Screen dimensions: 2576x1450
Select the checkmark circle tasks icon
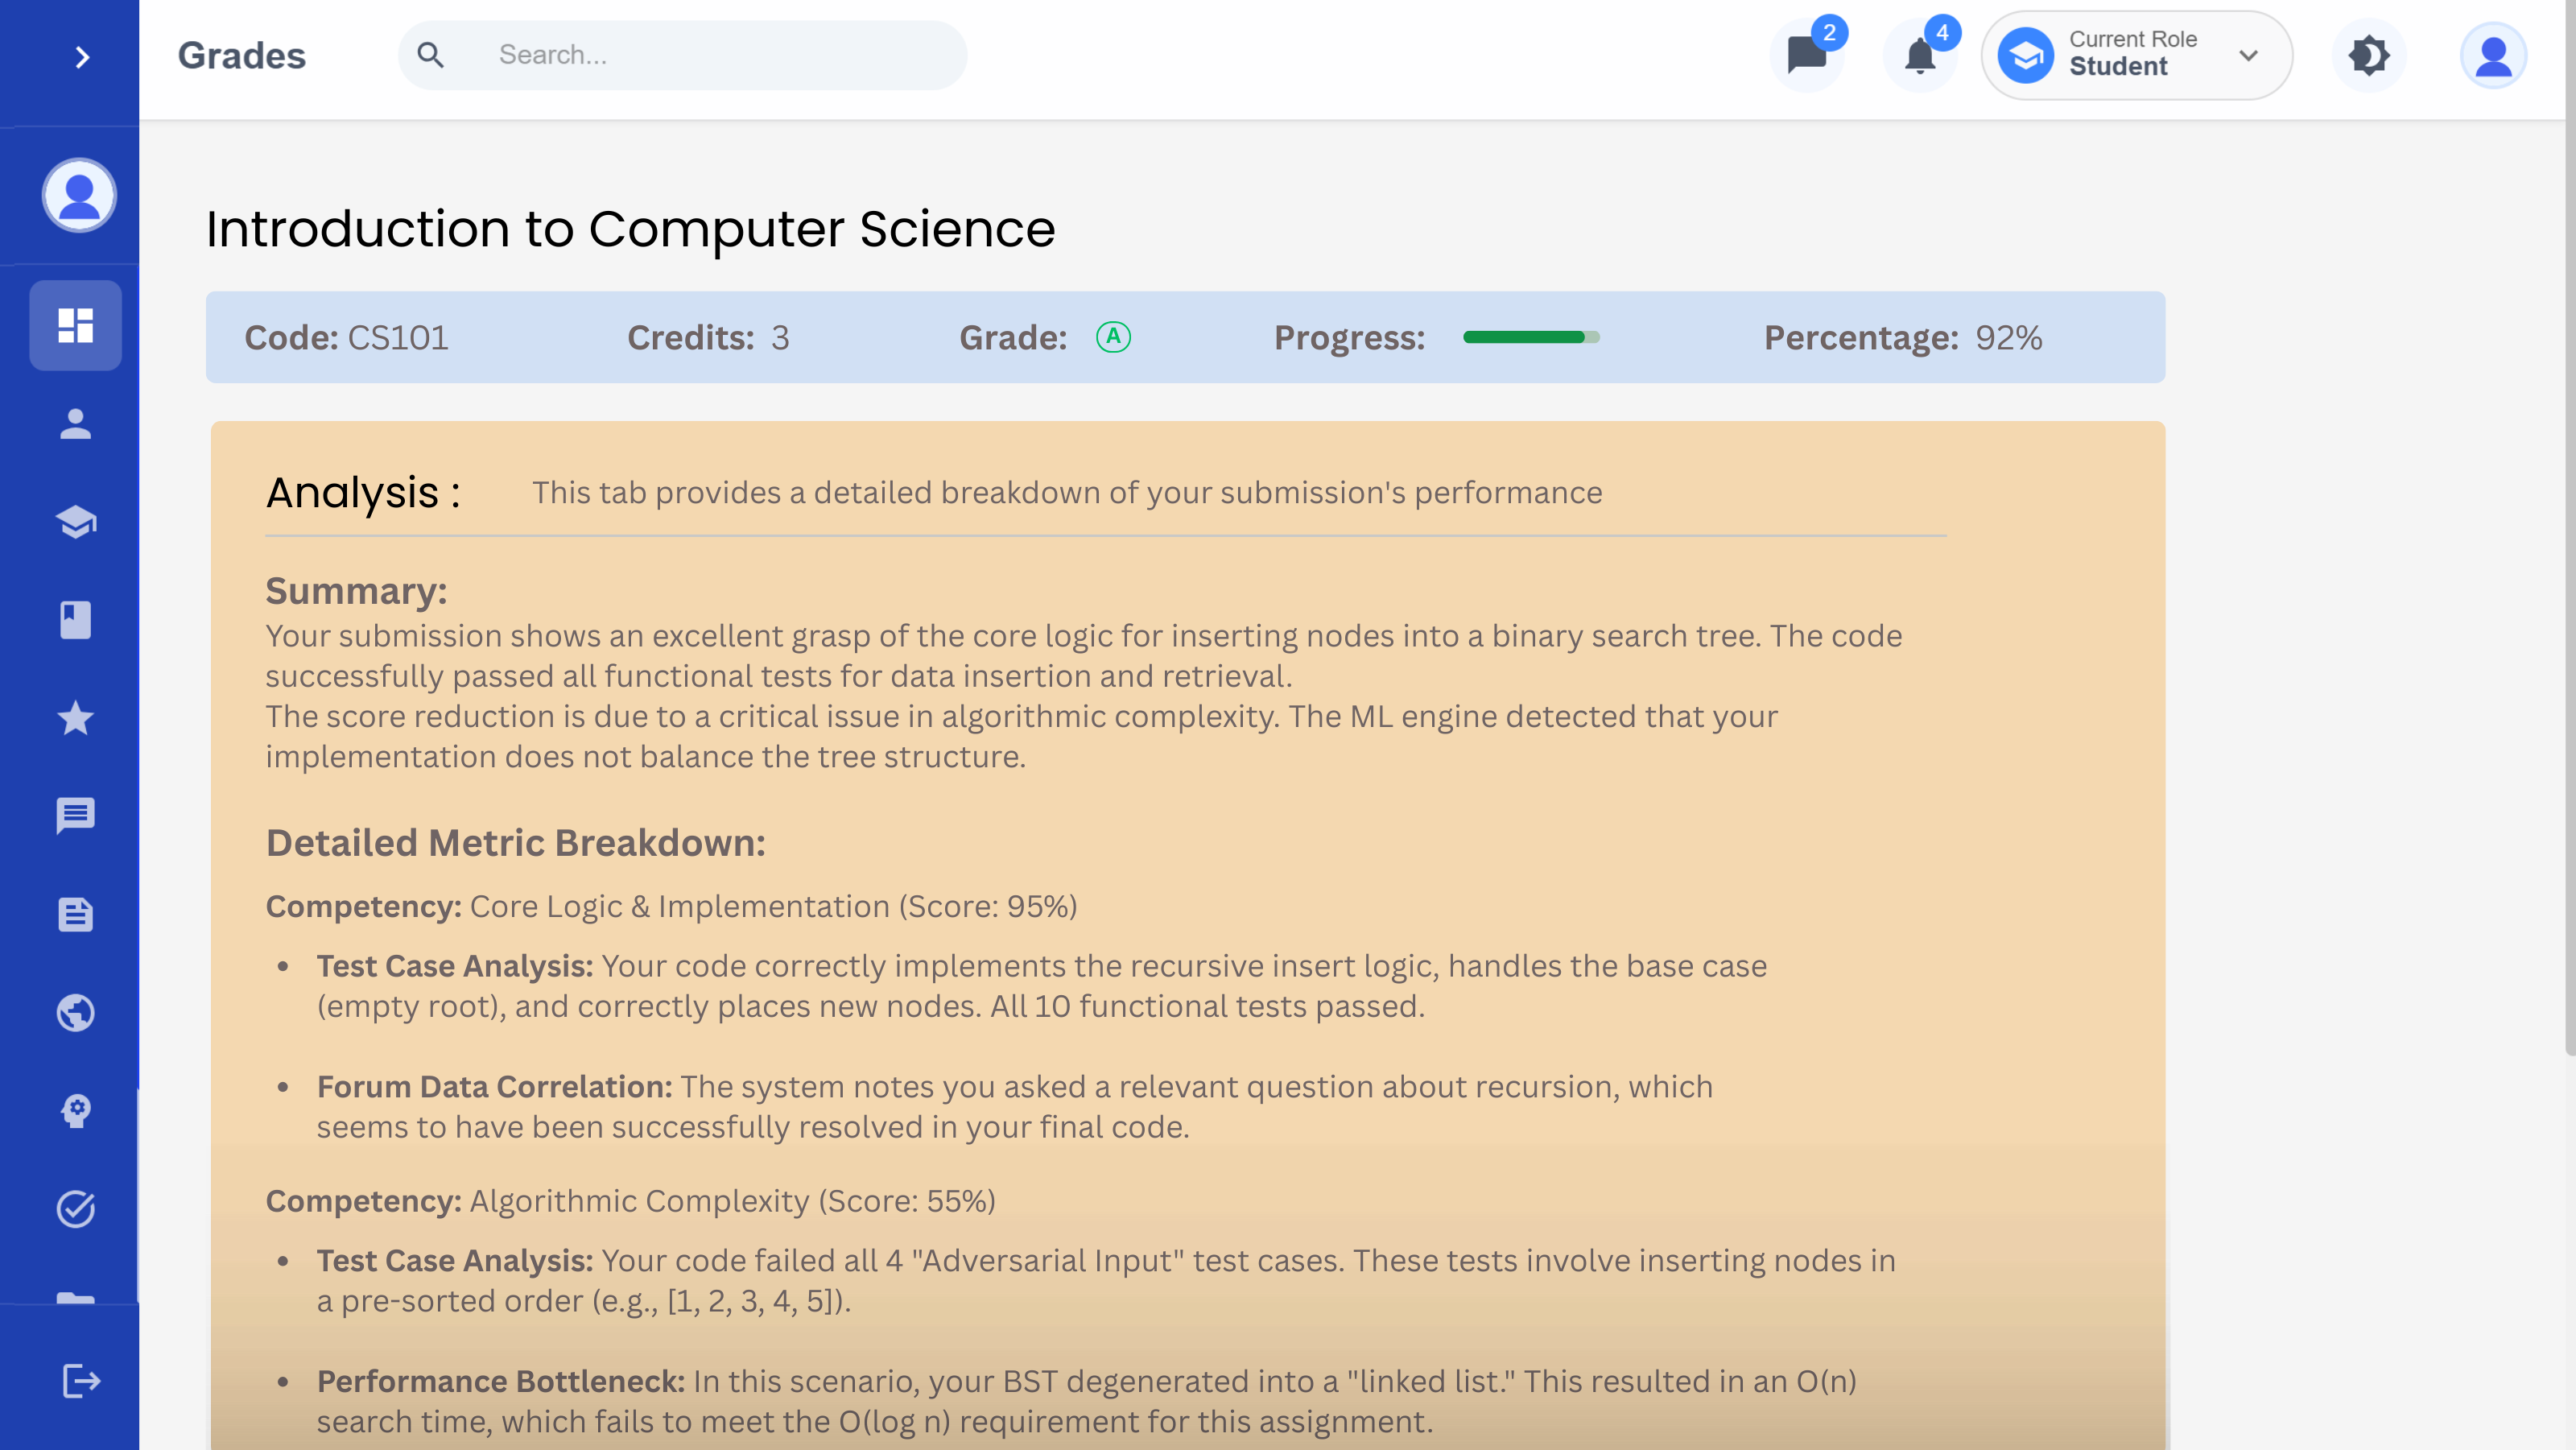[75, 1208]
